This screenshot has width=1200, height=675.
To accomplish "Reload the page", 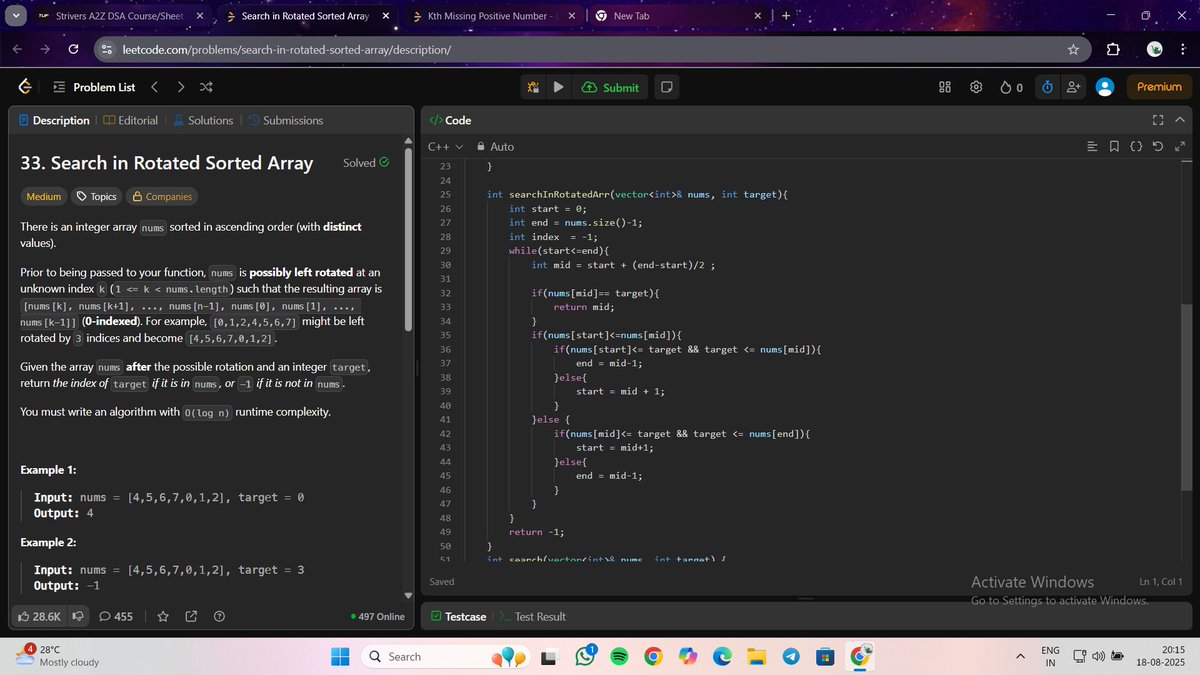I will (74, 49).
